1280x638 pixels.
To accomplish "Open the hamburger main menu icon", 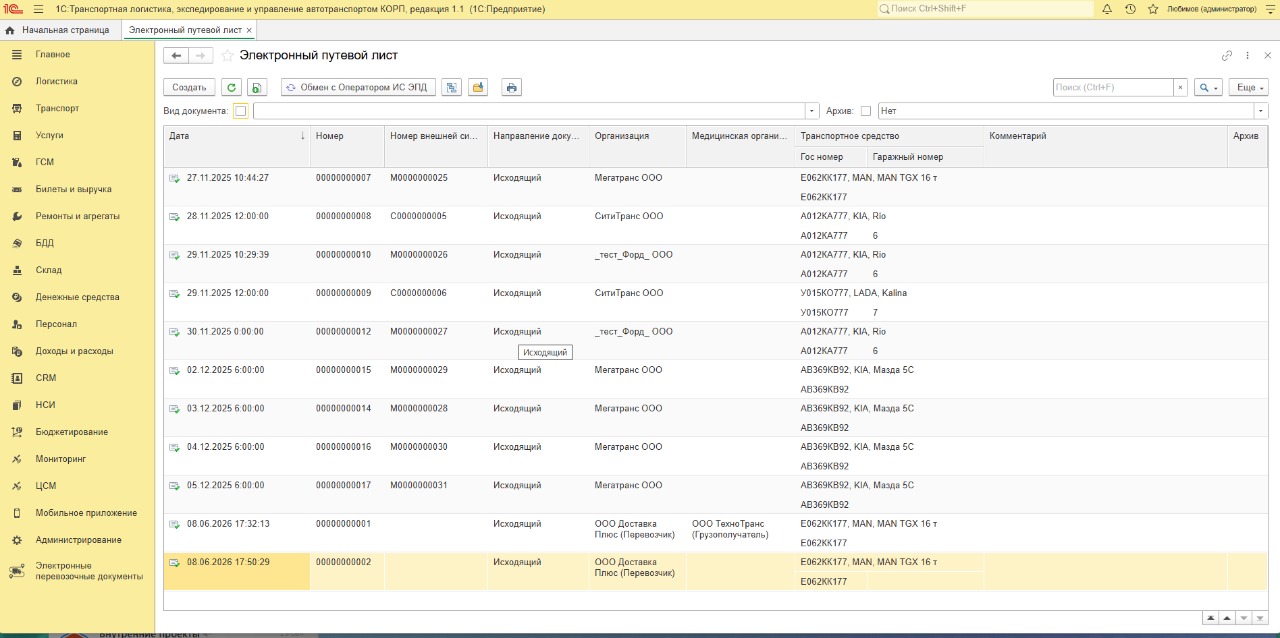I will [39, 8].
